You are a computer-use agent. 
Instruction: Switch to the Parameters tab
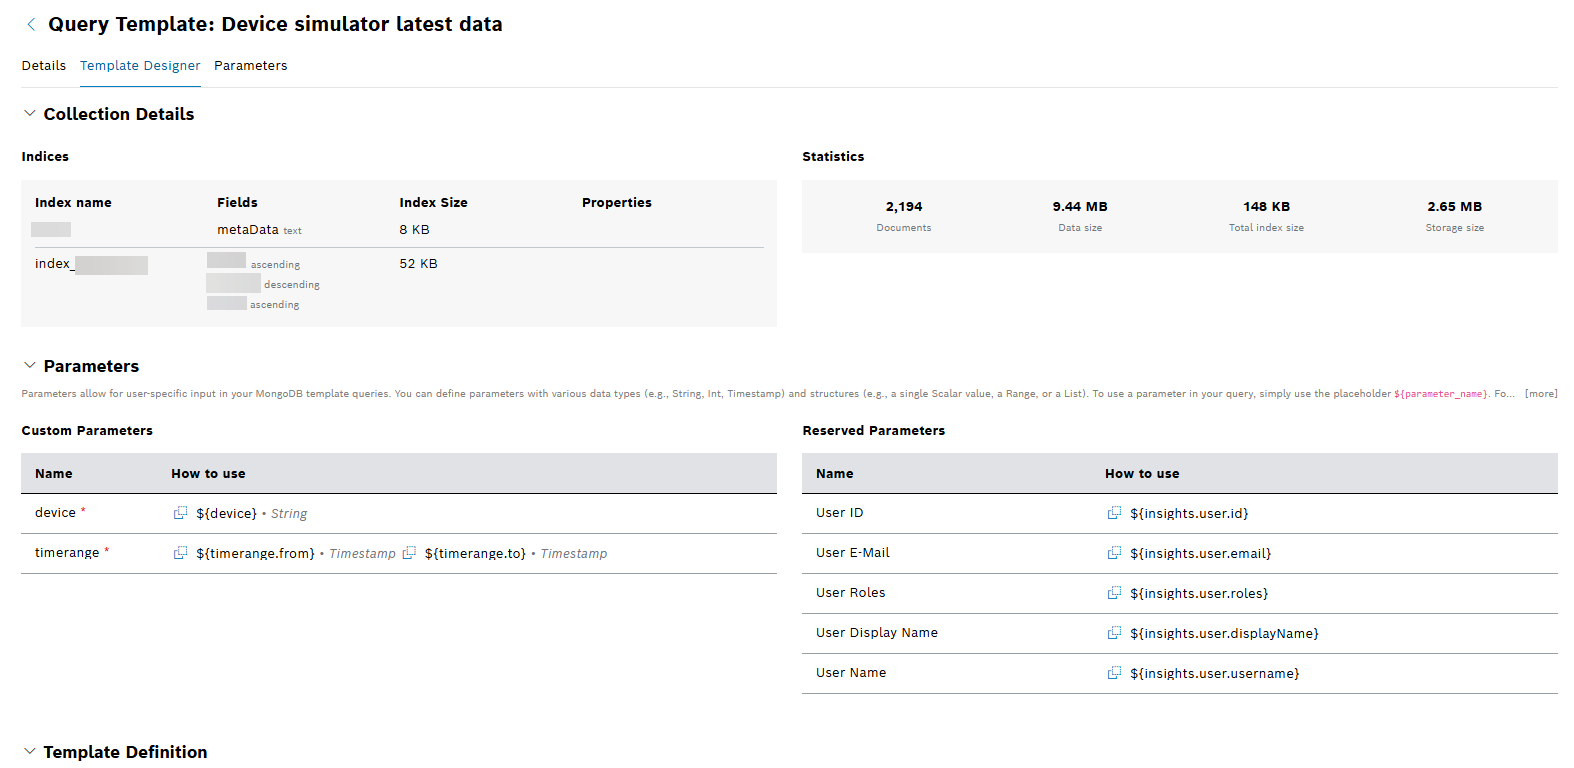click(x=251, y=66)
